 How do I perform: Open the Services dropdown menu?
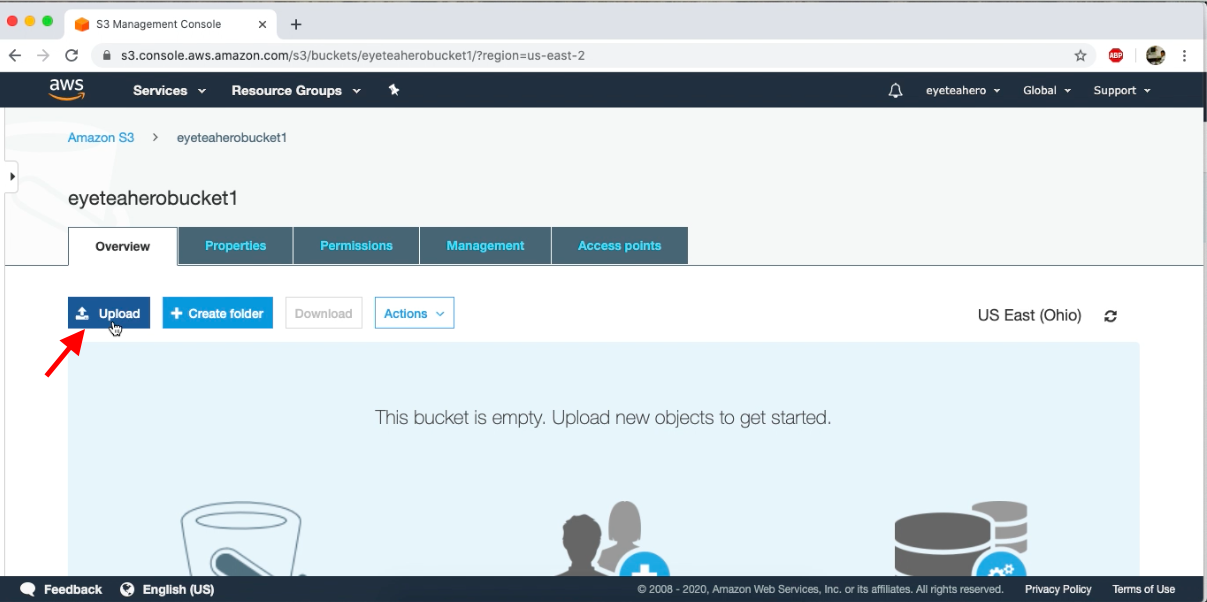[170, 90]
